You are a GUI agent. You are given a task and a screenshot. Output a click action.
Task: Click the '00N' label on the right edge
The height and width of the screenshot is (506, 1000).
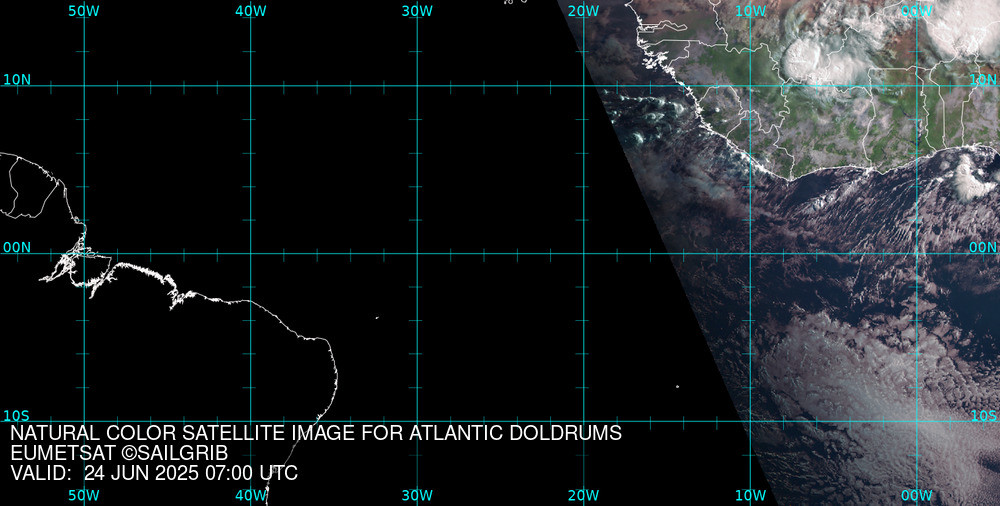tap(983, 248)
